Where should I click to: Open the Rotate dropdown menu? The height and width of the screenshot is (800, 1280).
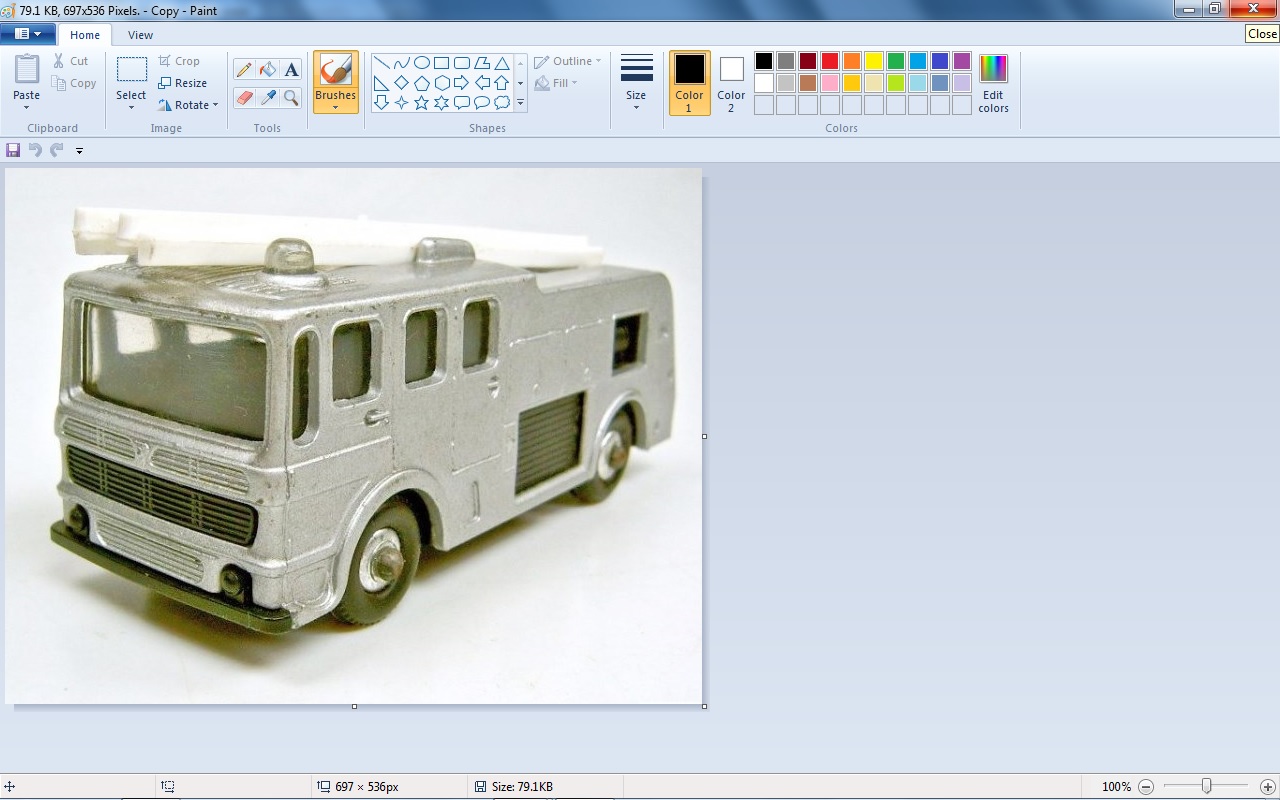pos(189,105)
